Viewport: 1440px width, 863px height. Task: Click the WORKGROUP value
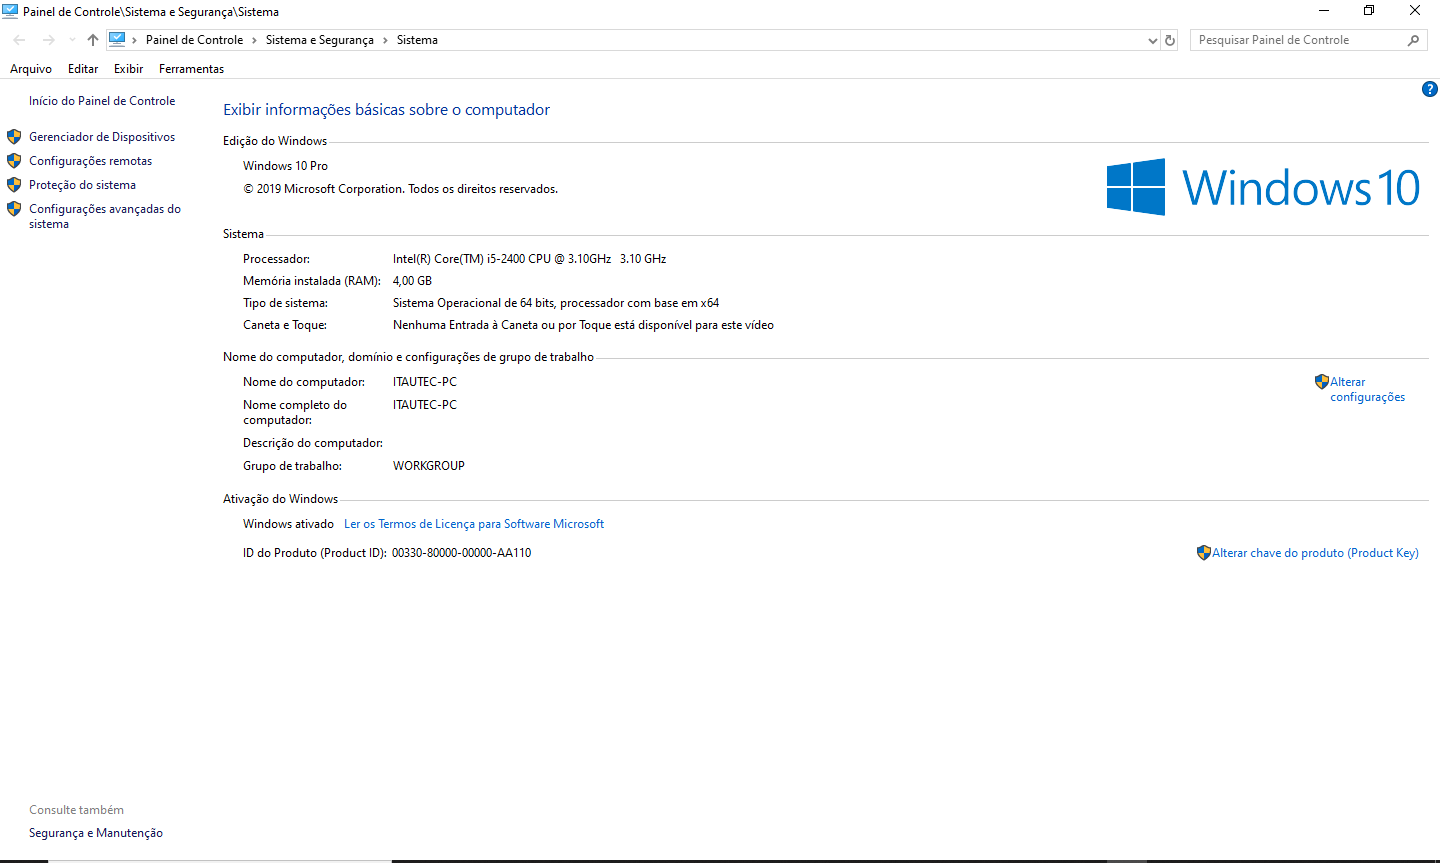click(428, 466)
